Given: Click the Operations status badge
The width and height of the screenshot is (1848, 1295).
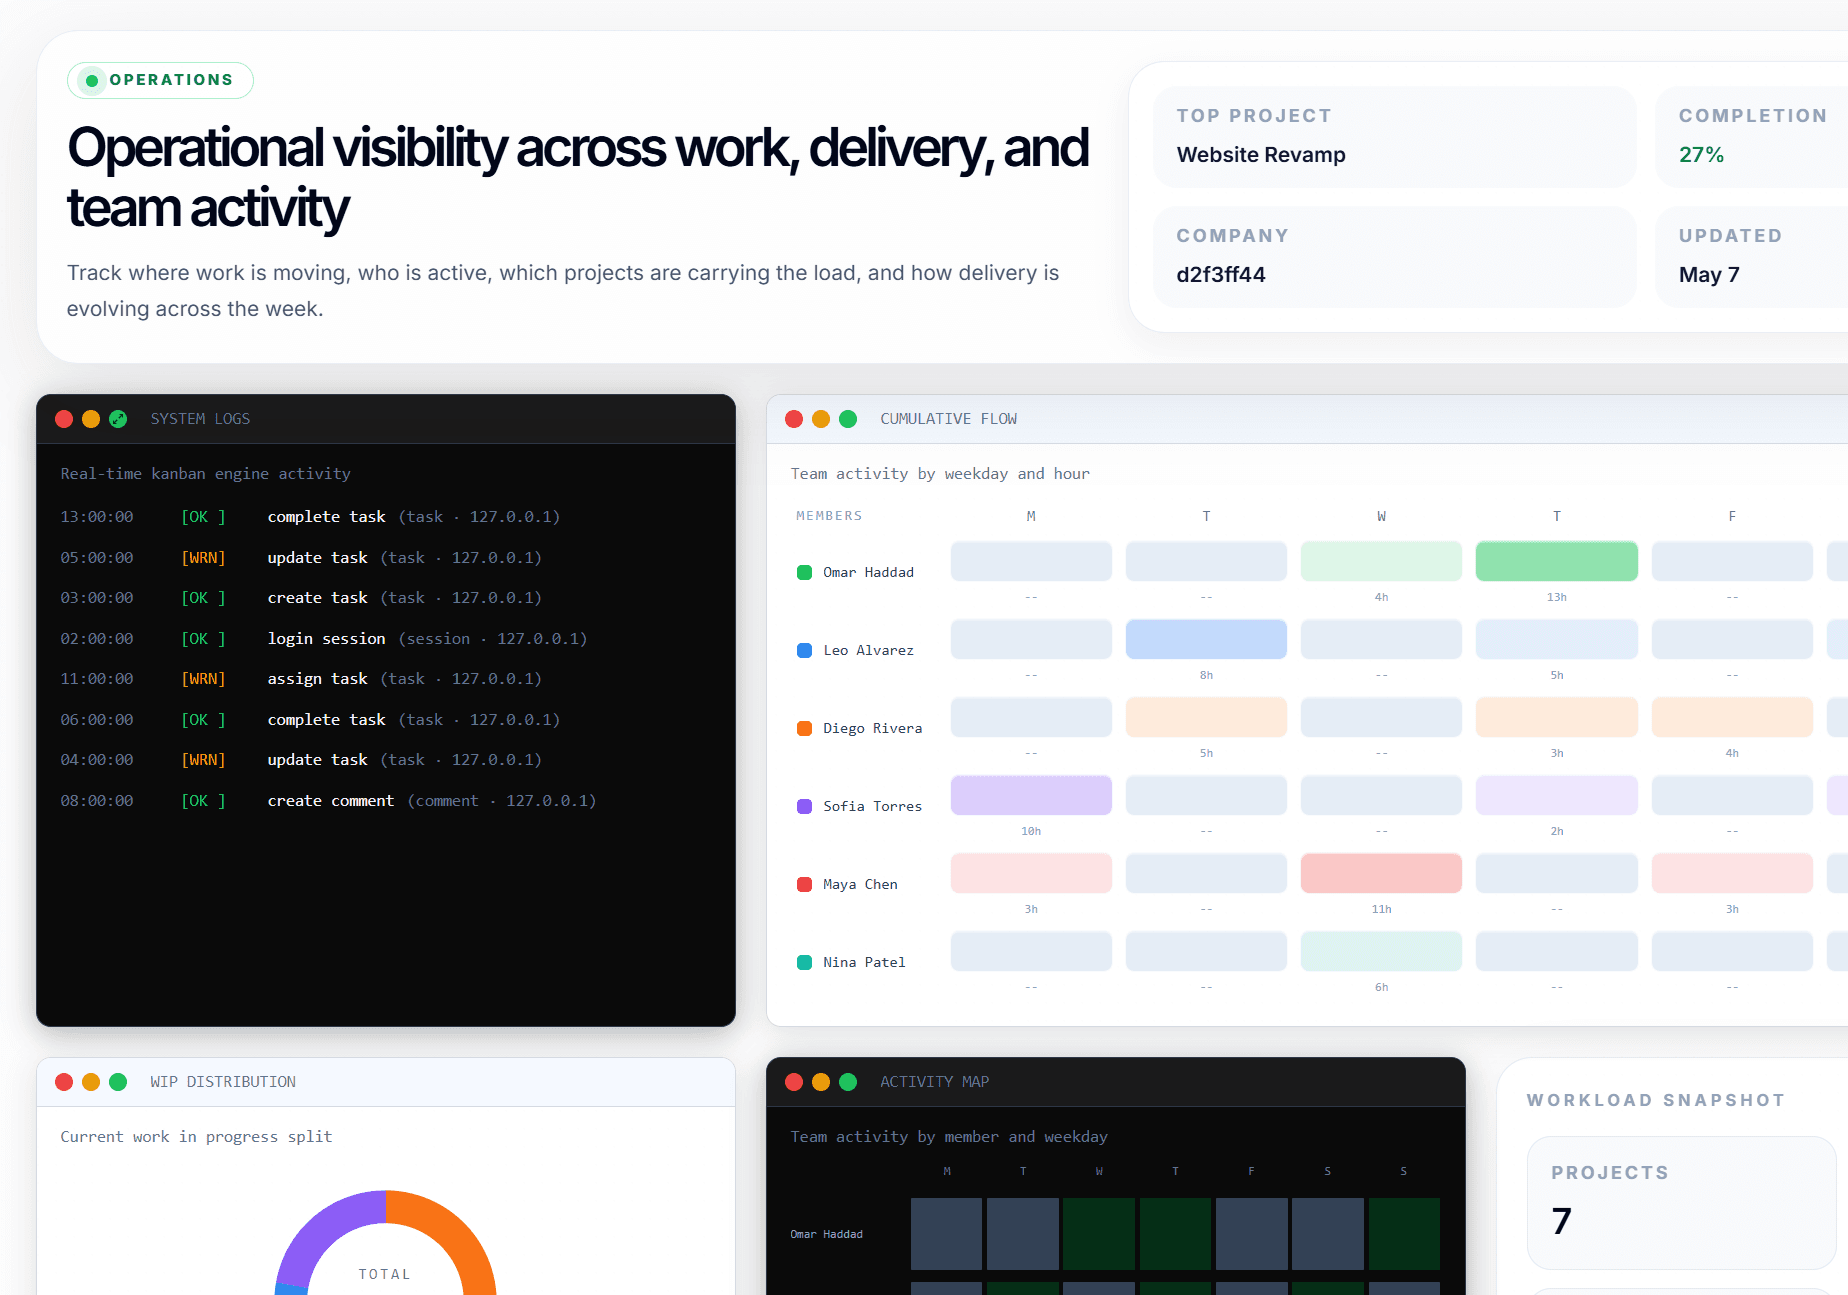Looking at the screenshot, I should 160,80.
